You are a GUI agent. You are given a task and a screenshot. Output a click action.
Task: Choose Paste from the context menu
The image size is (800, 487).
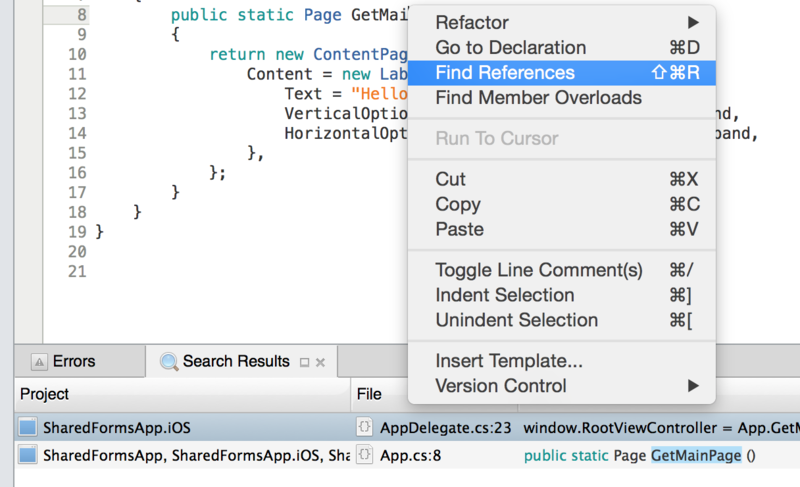pos(459,230)
